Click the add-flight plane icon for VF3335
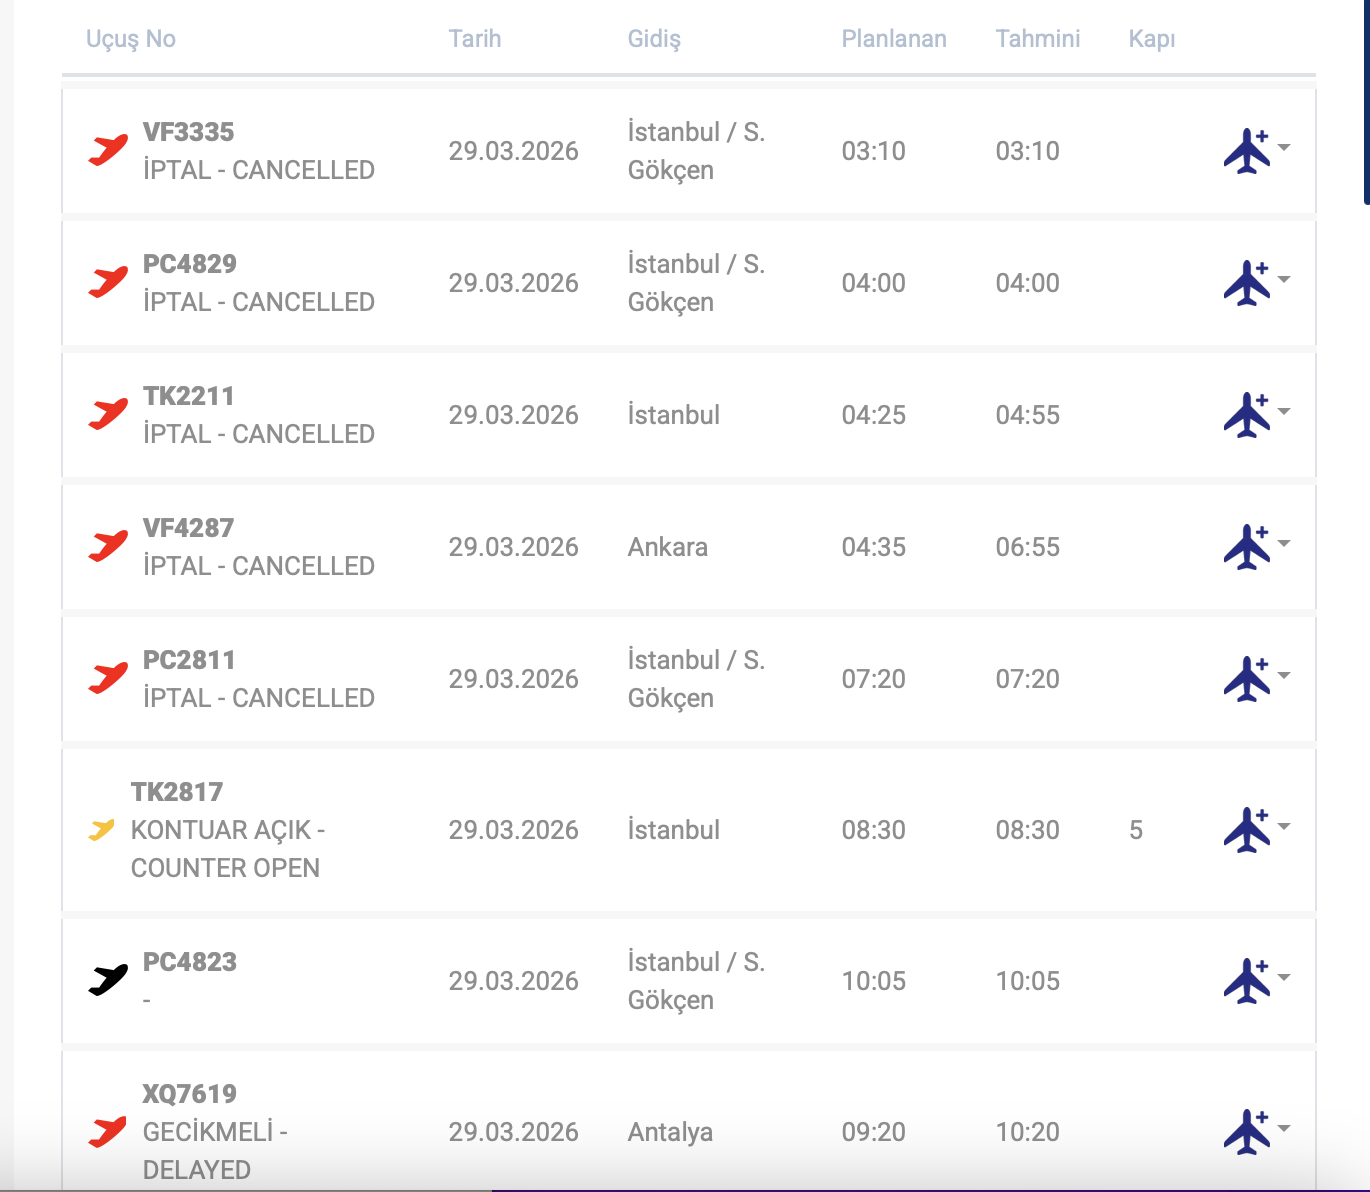Screen dimensions: 1370x1192 tap(1246, 151)
